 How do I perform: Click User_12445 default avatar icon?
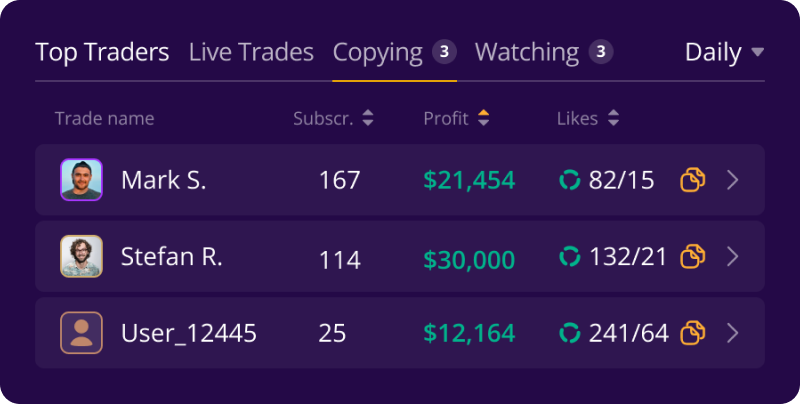tap(82, 333)
